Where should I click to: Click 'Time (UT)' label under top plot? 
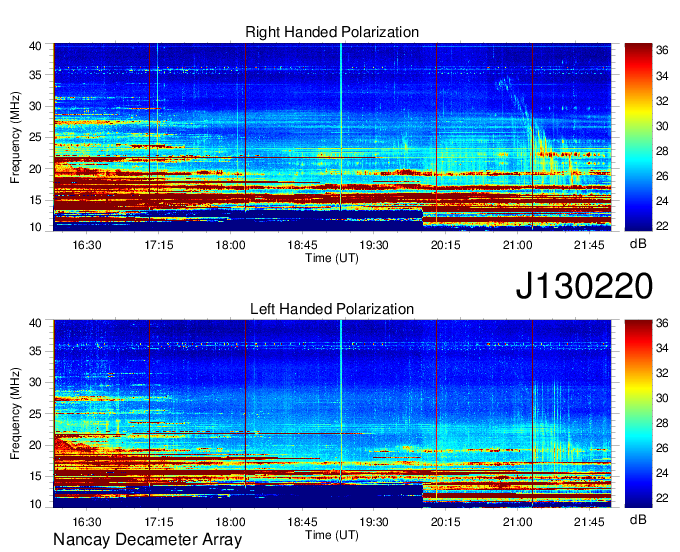(332, 258)
